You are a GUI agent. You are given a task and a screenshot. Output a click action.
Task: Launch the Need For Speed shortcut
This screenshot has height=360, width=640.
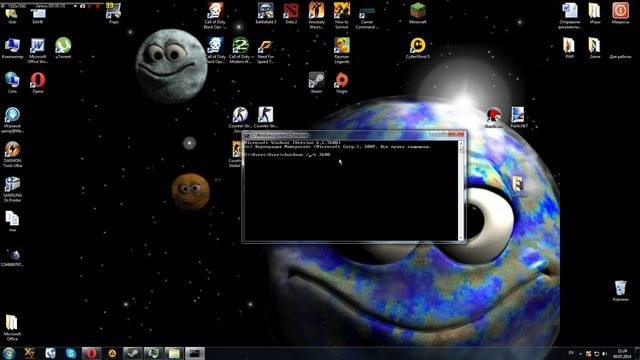[x=266, y=50]
